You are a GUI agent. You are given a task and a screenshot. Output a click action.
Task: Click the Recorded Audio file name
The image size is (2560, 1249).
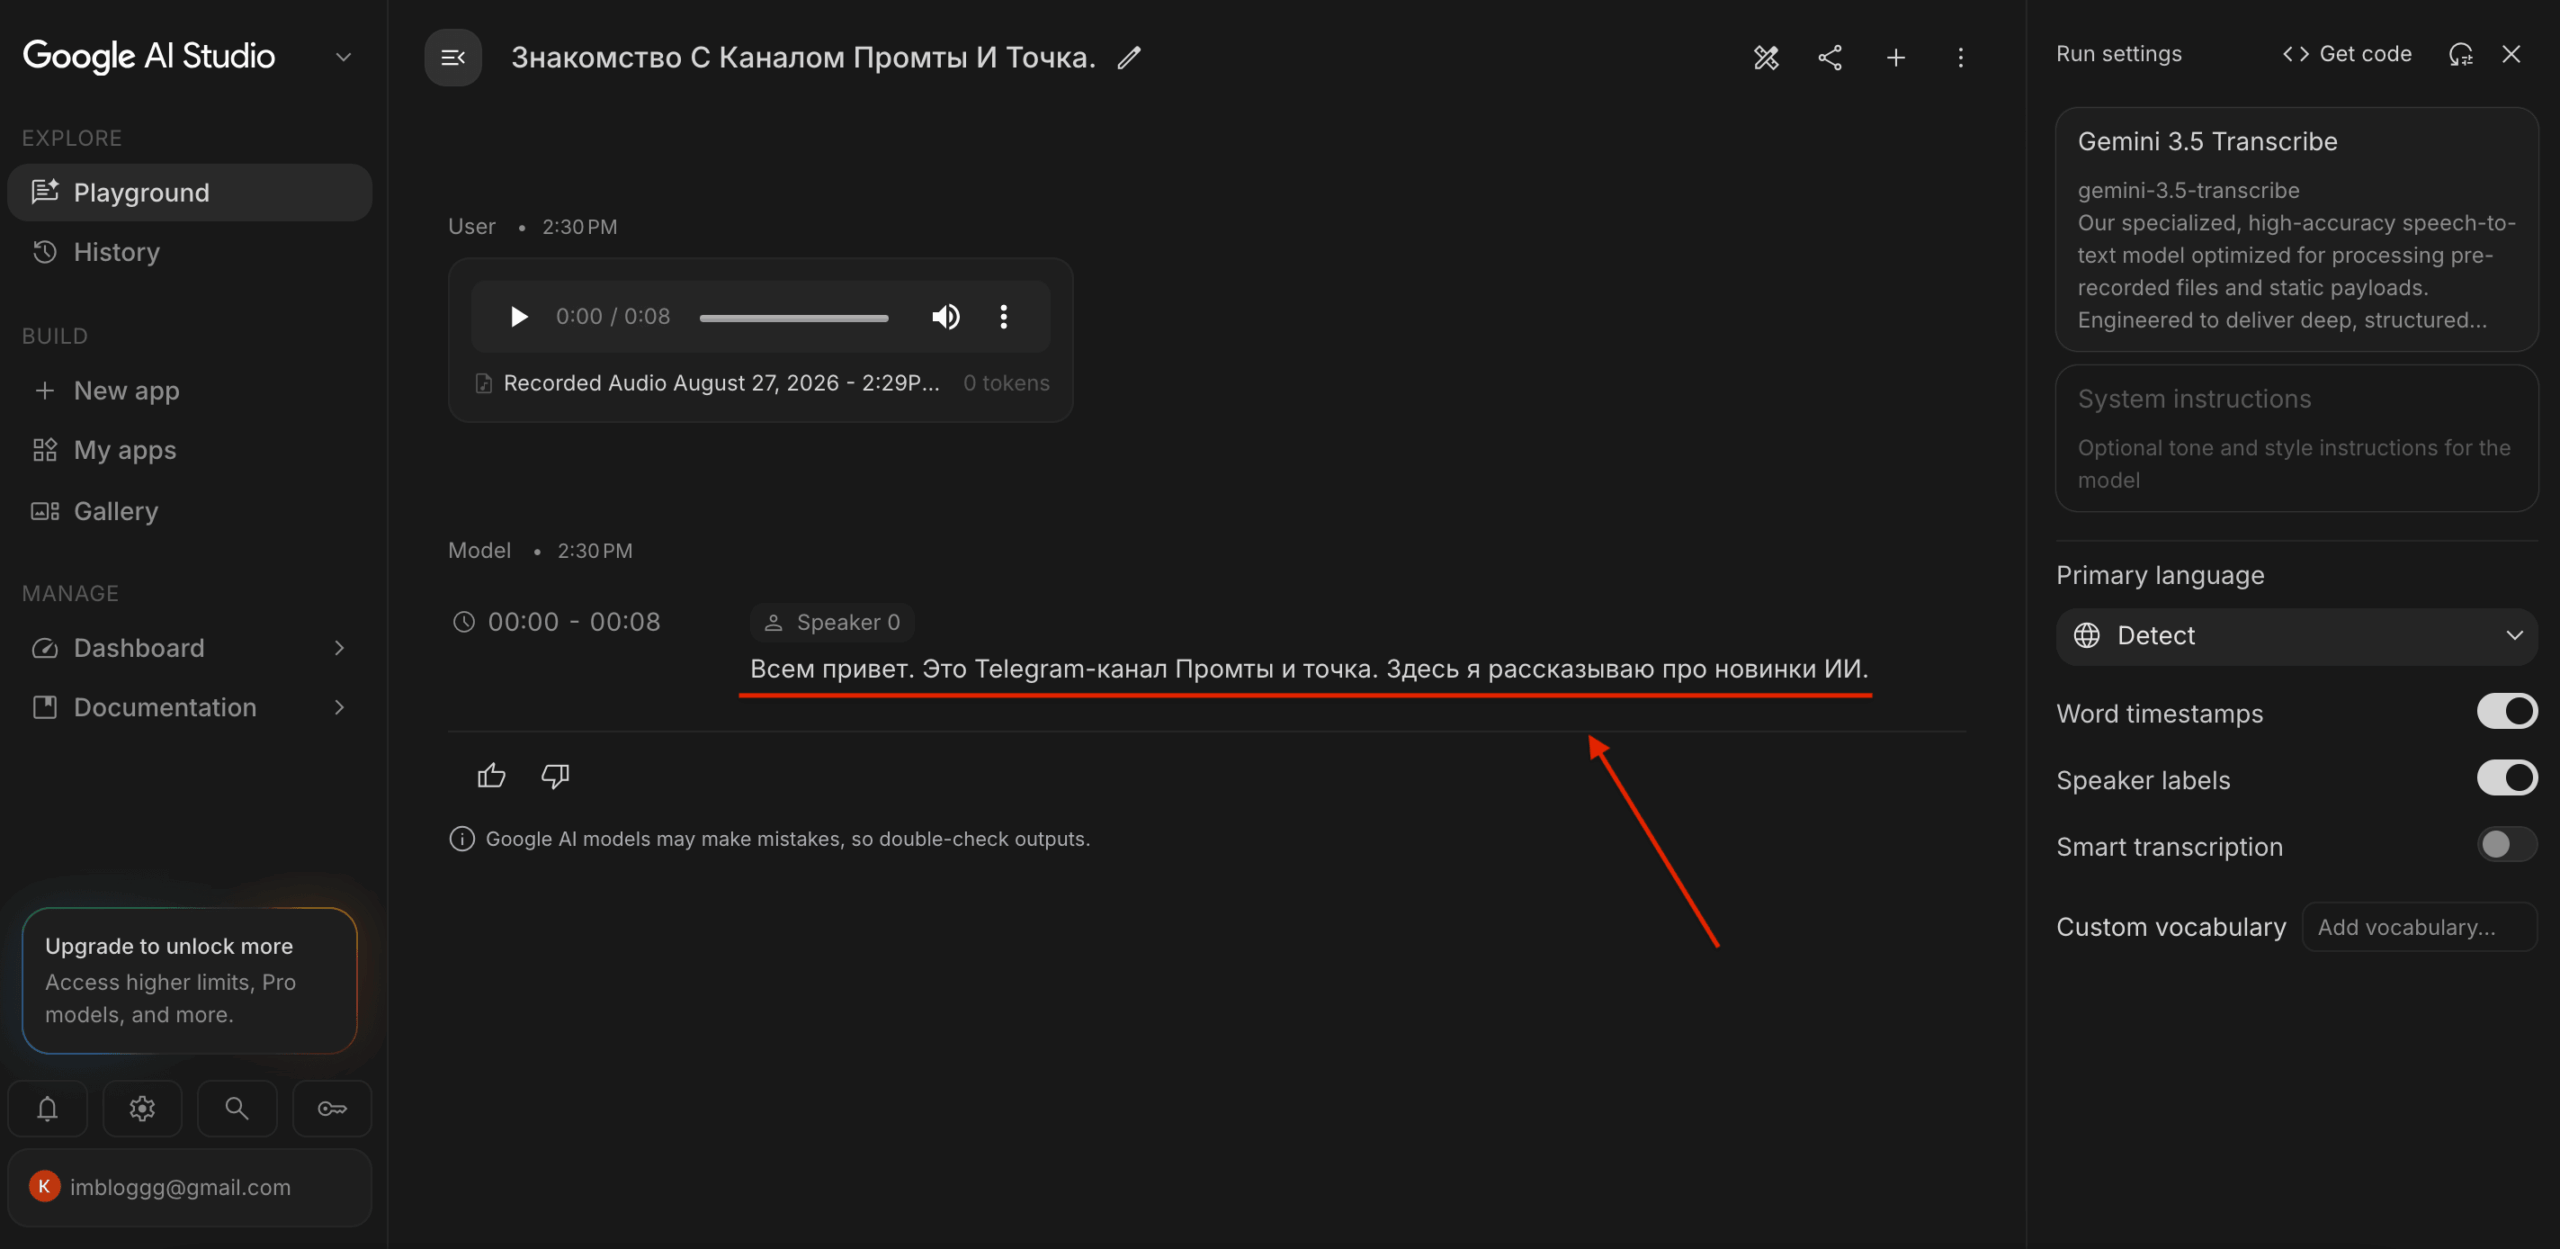point(721,383)
